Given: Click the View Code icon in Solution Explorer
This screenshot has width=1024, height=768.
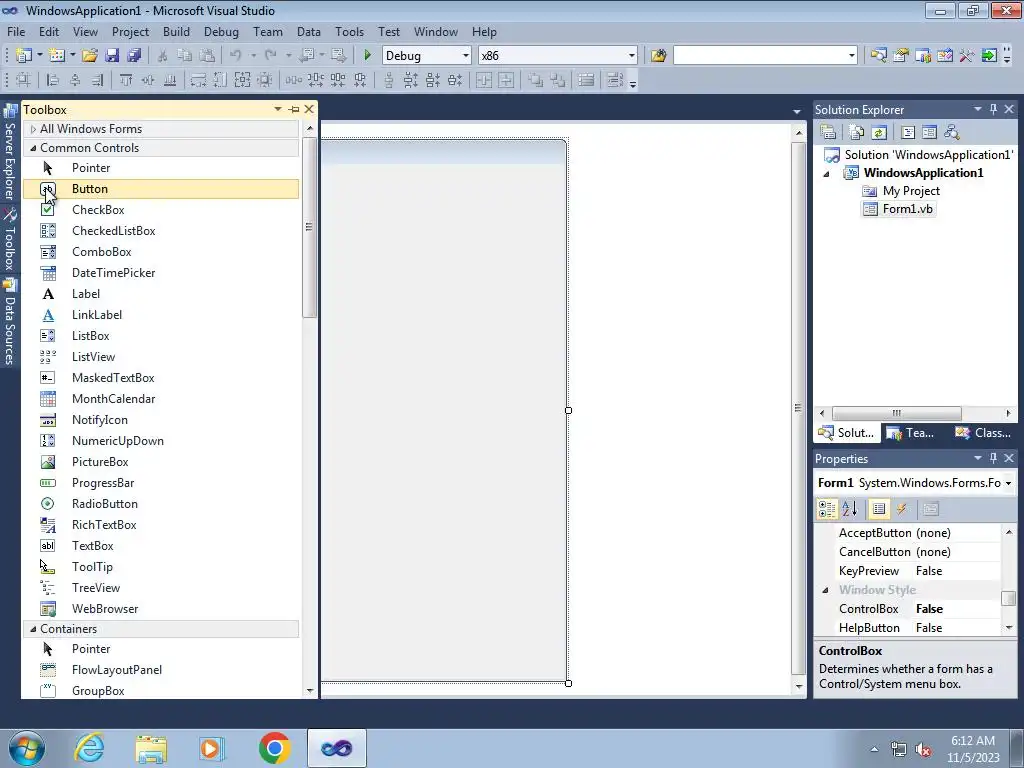Looking at the screenshot, I should point(908,133).
